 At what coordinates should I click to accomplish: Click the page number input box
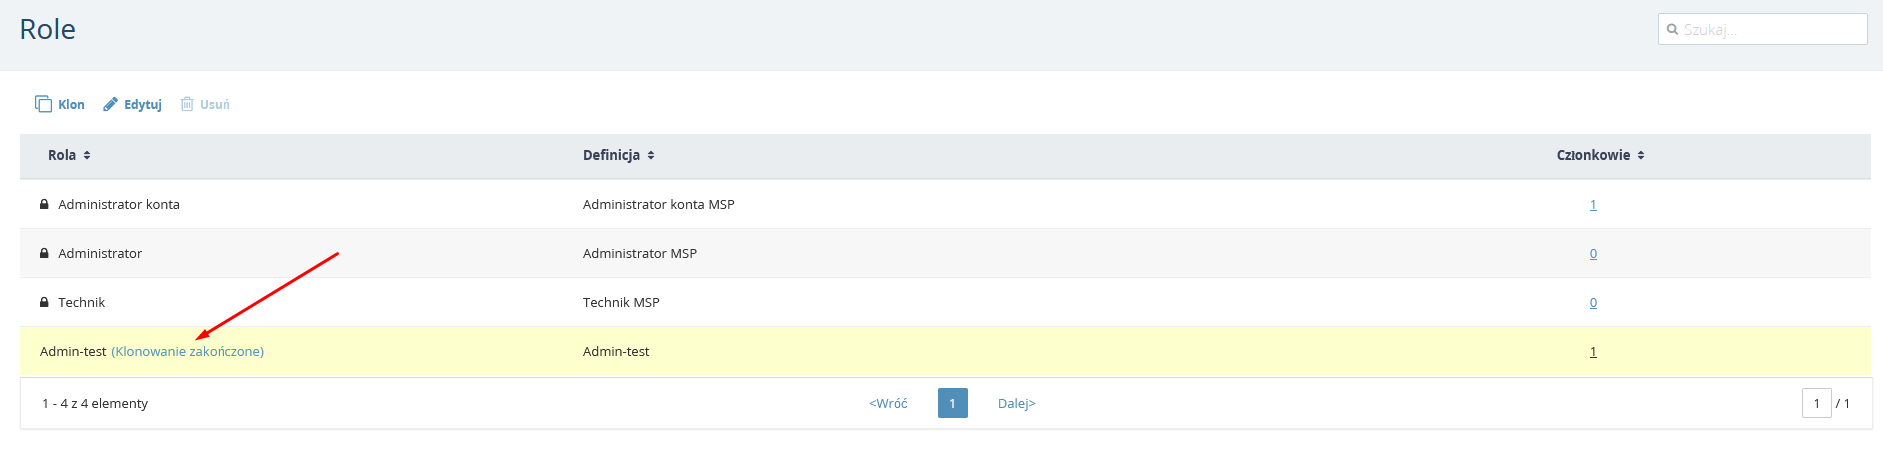[x=1817, y=403]
